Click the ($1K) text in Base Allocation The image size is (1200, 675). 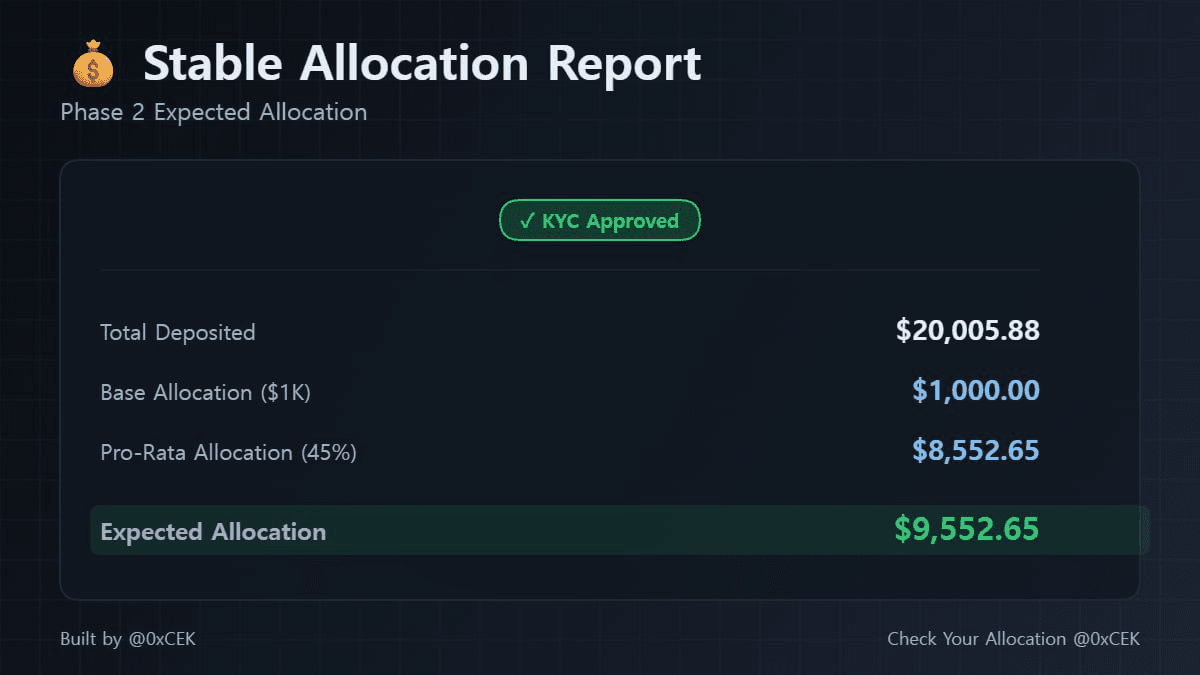click(285, 392)
